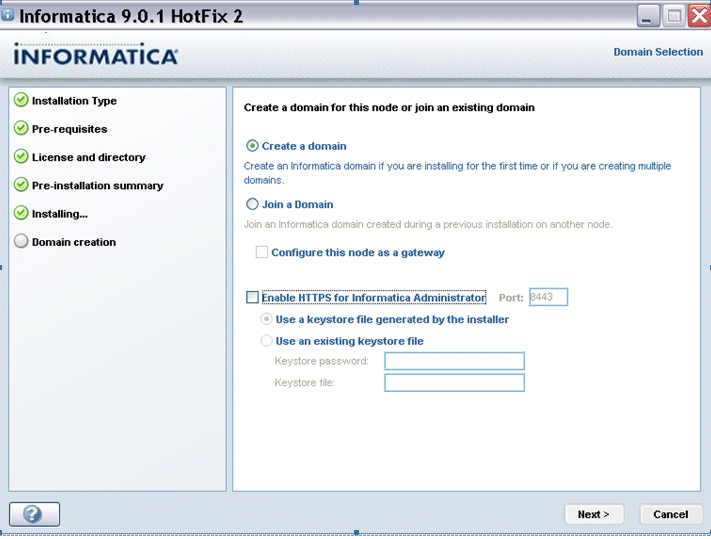Click the Installing... step label
This screenshot has width=711, height=539.
tap(60, 214)
